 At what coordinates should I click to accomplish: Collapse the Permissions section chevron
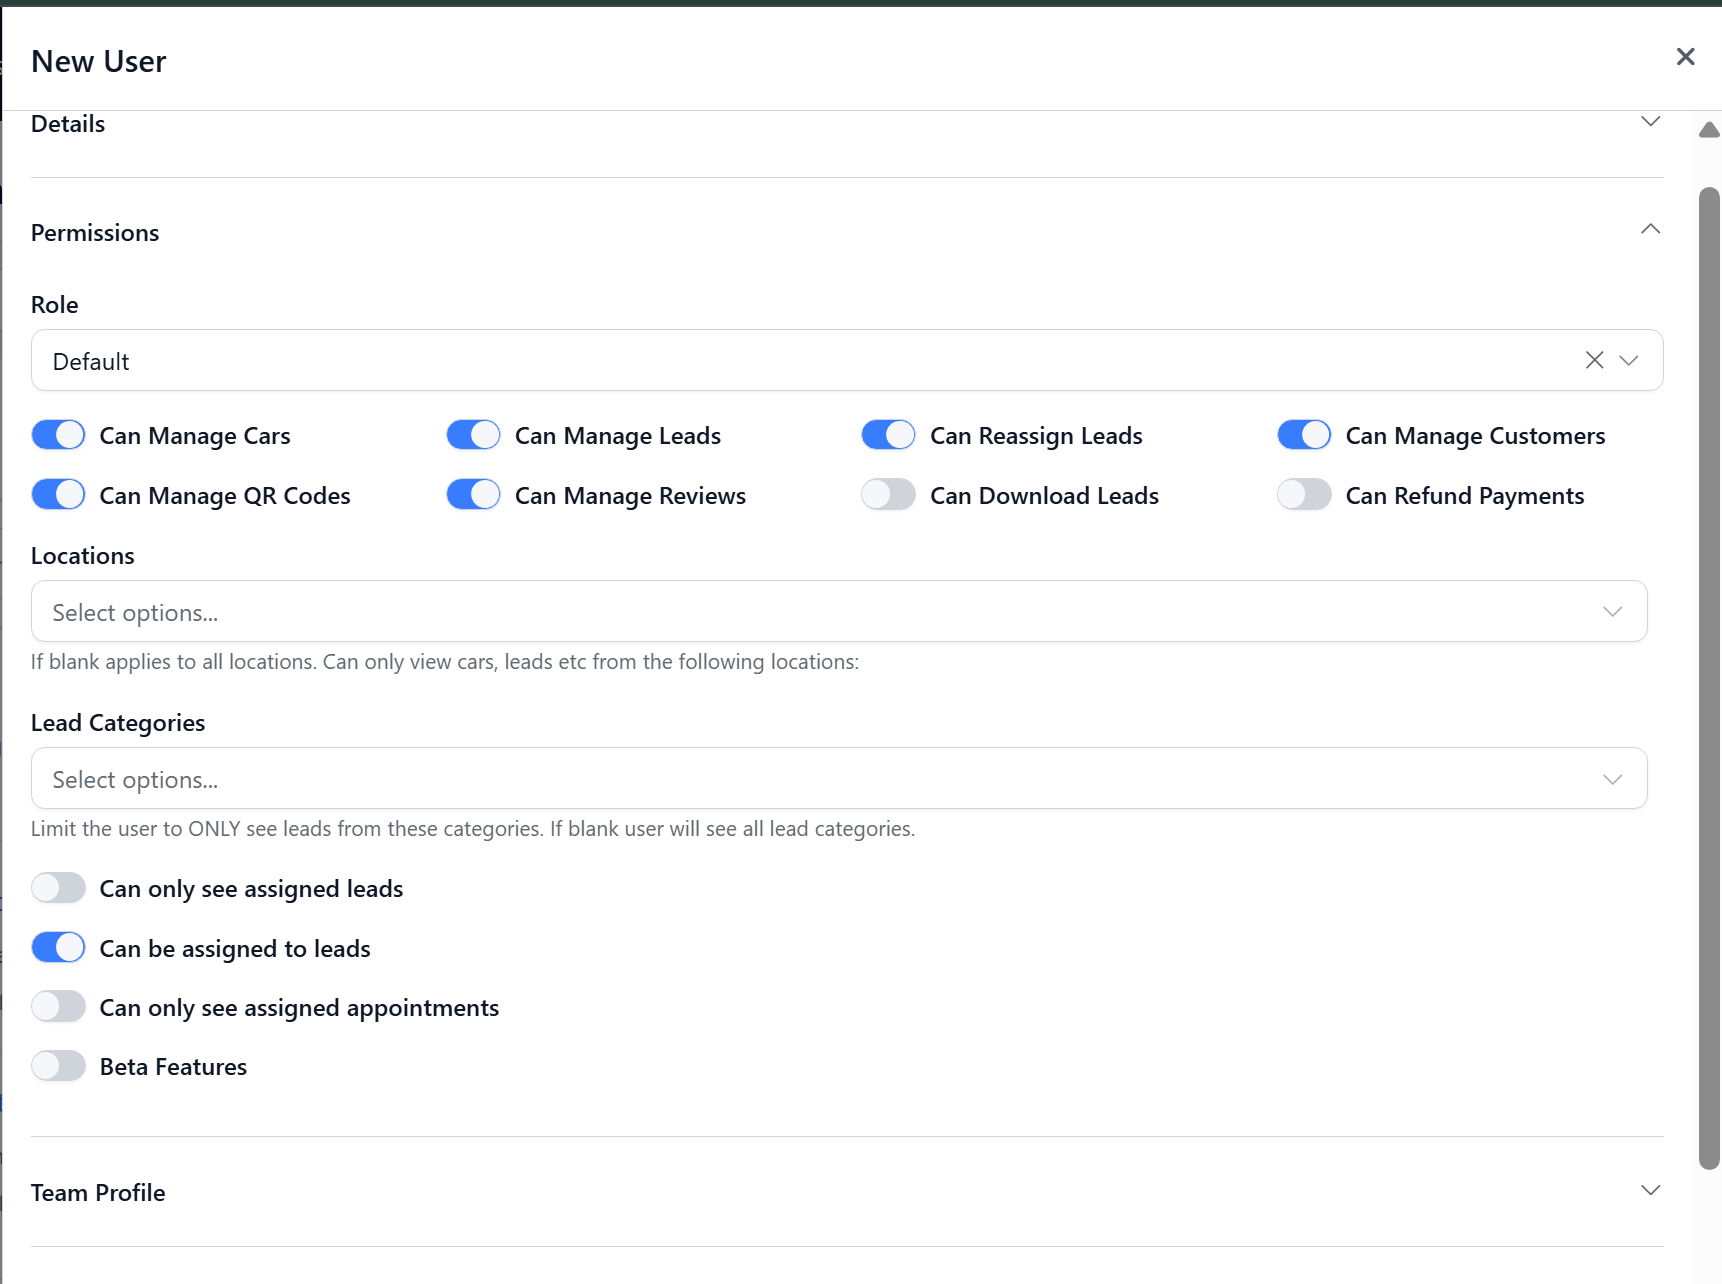1650,230
